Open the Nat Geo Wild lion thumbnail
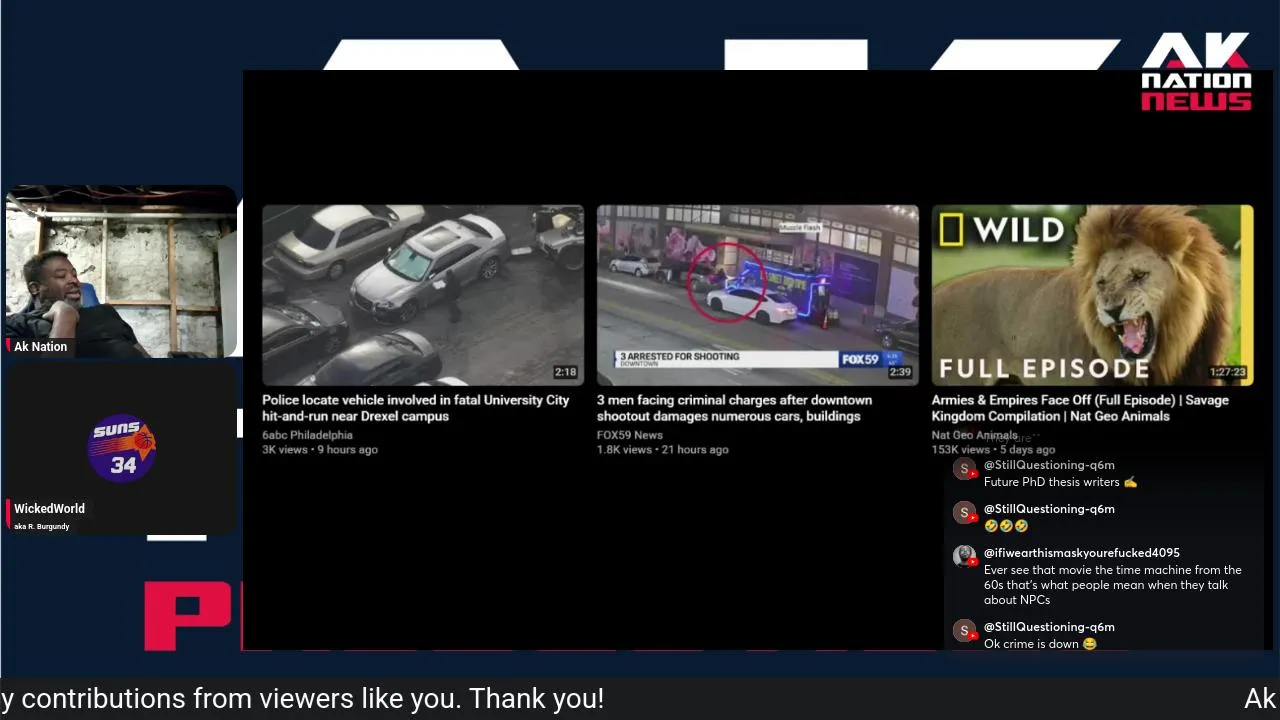Viewport: 1280px width, 720px height. coord(1092,295)
